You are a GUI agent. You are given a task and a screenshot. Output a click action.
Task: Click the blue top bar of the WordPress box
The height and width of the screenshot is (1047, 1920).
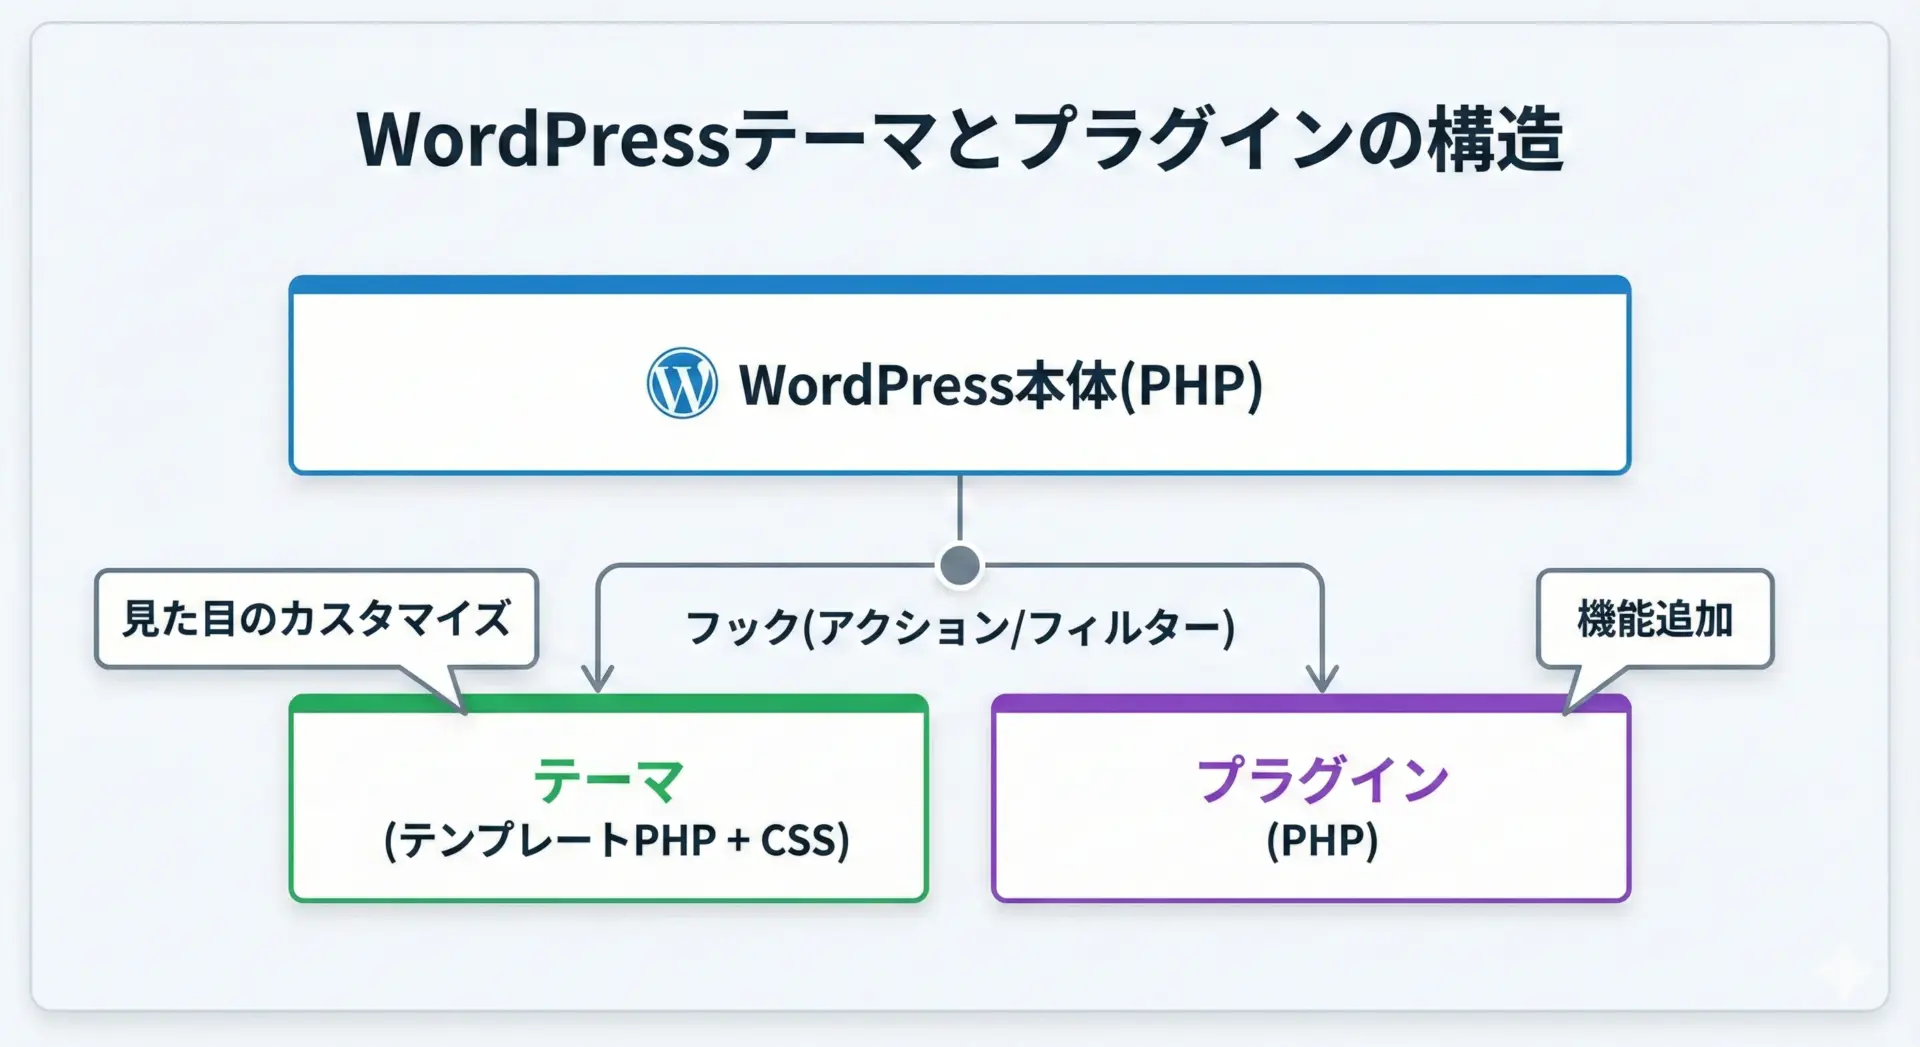960,285
